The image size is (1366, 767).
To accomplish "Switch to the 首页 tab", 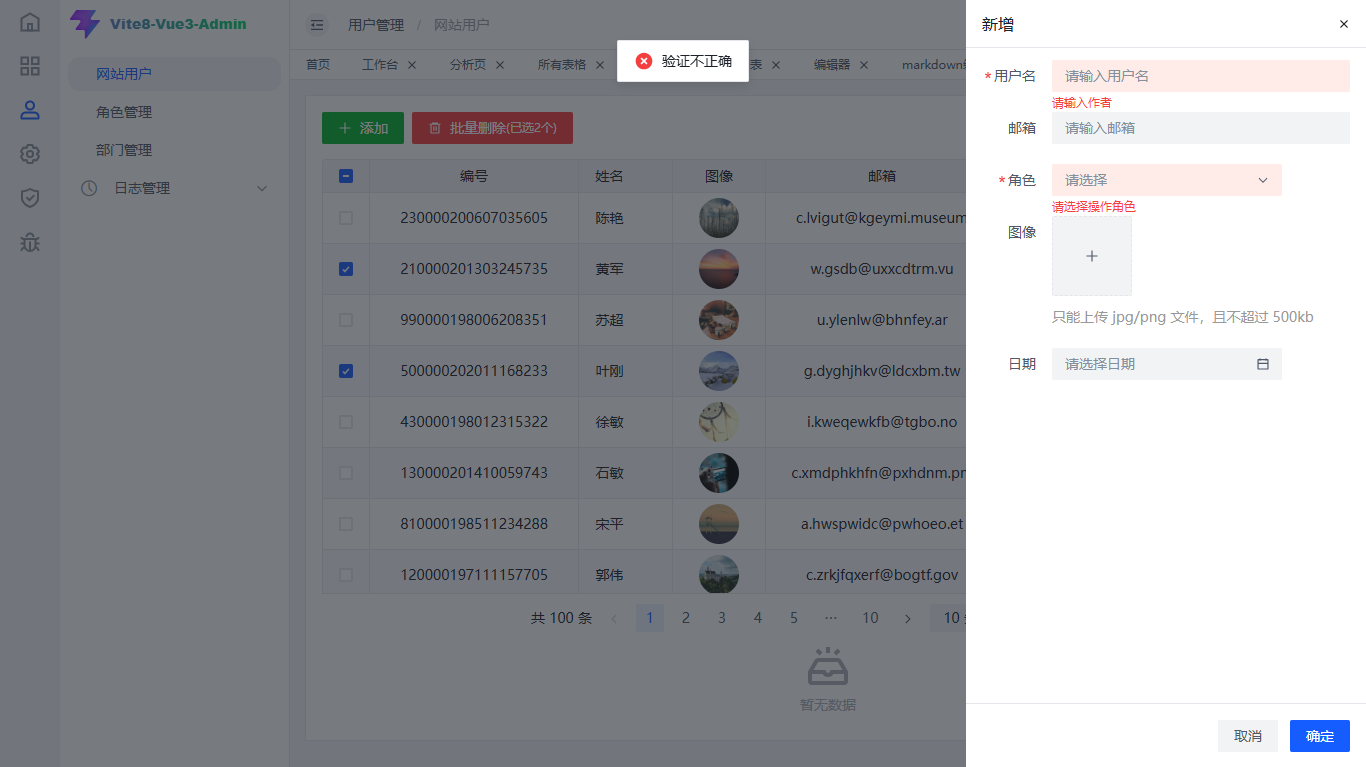I will [318, 65].
